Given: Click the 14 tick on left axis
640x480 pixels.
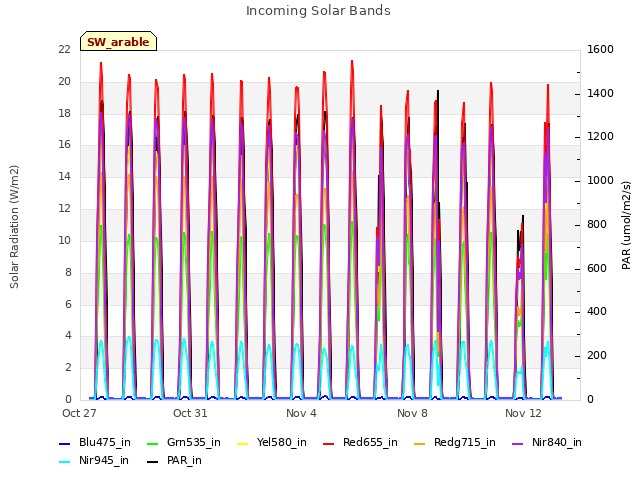Looking at the screenshot, I should [64, 176].
